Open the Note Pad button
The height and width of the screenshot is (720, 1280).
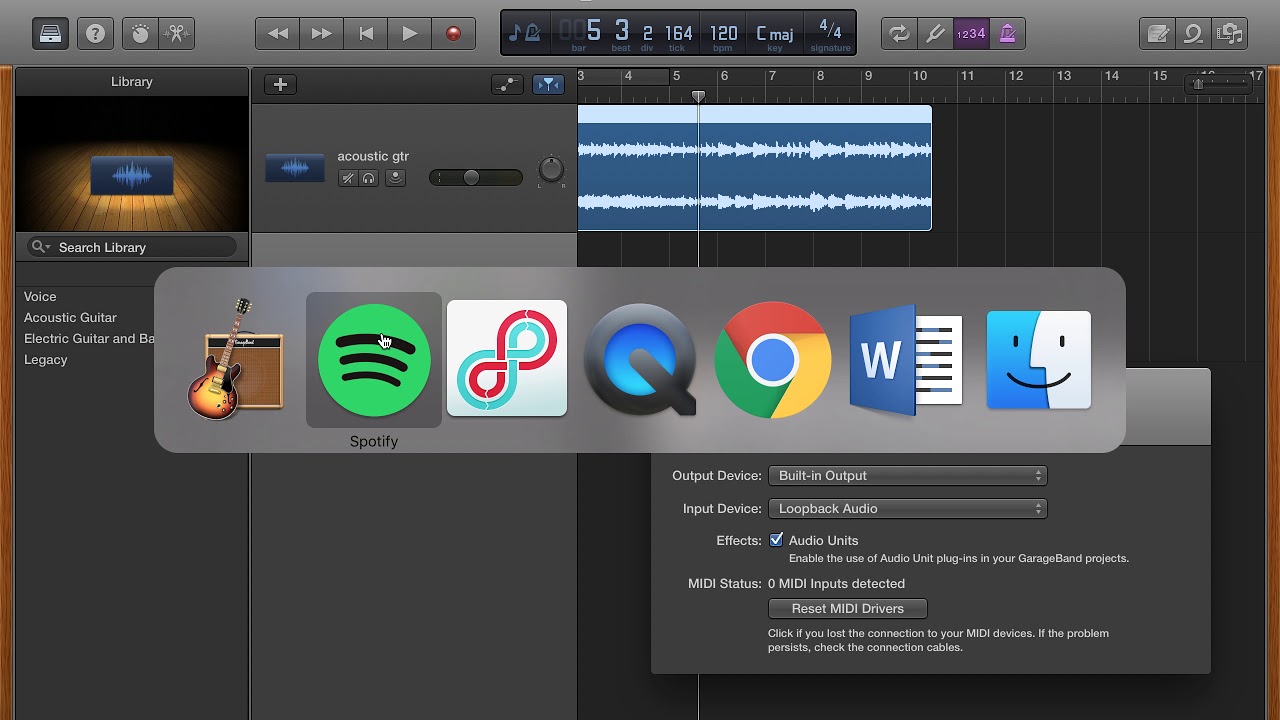(1158, 33)
